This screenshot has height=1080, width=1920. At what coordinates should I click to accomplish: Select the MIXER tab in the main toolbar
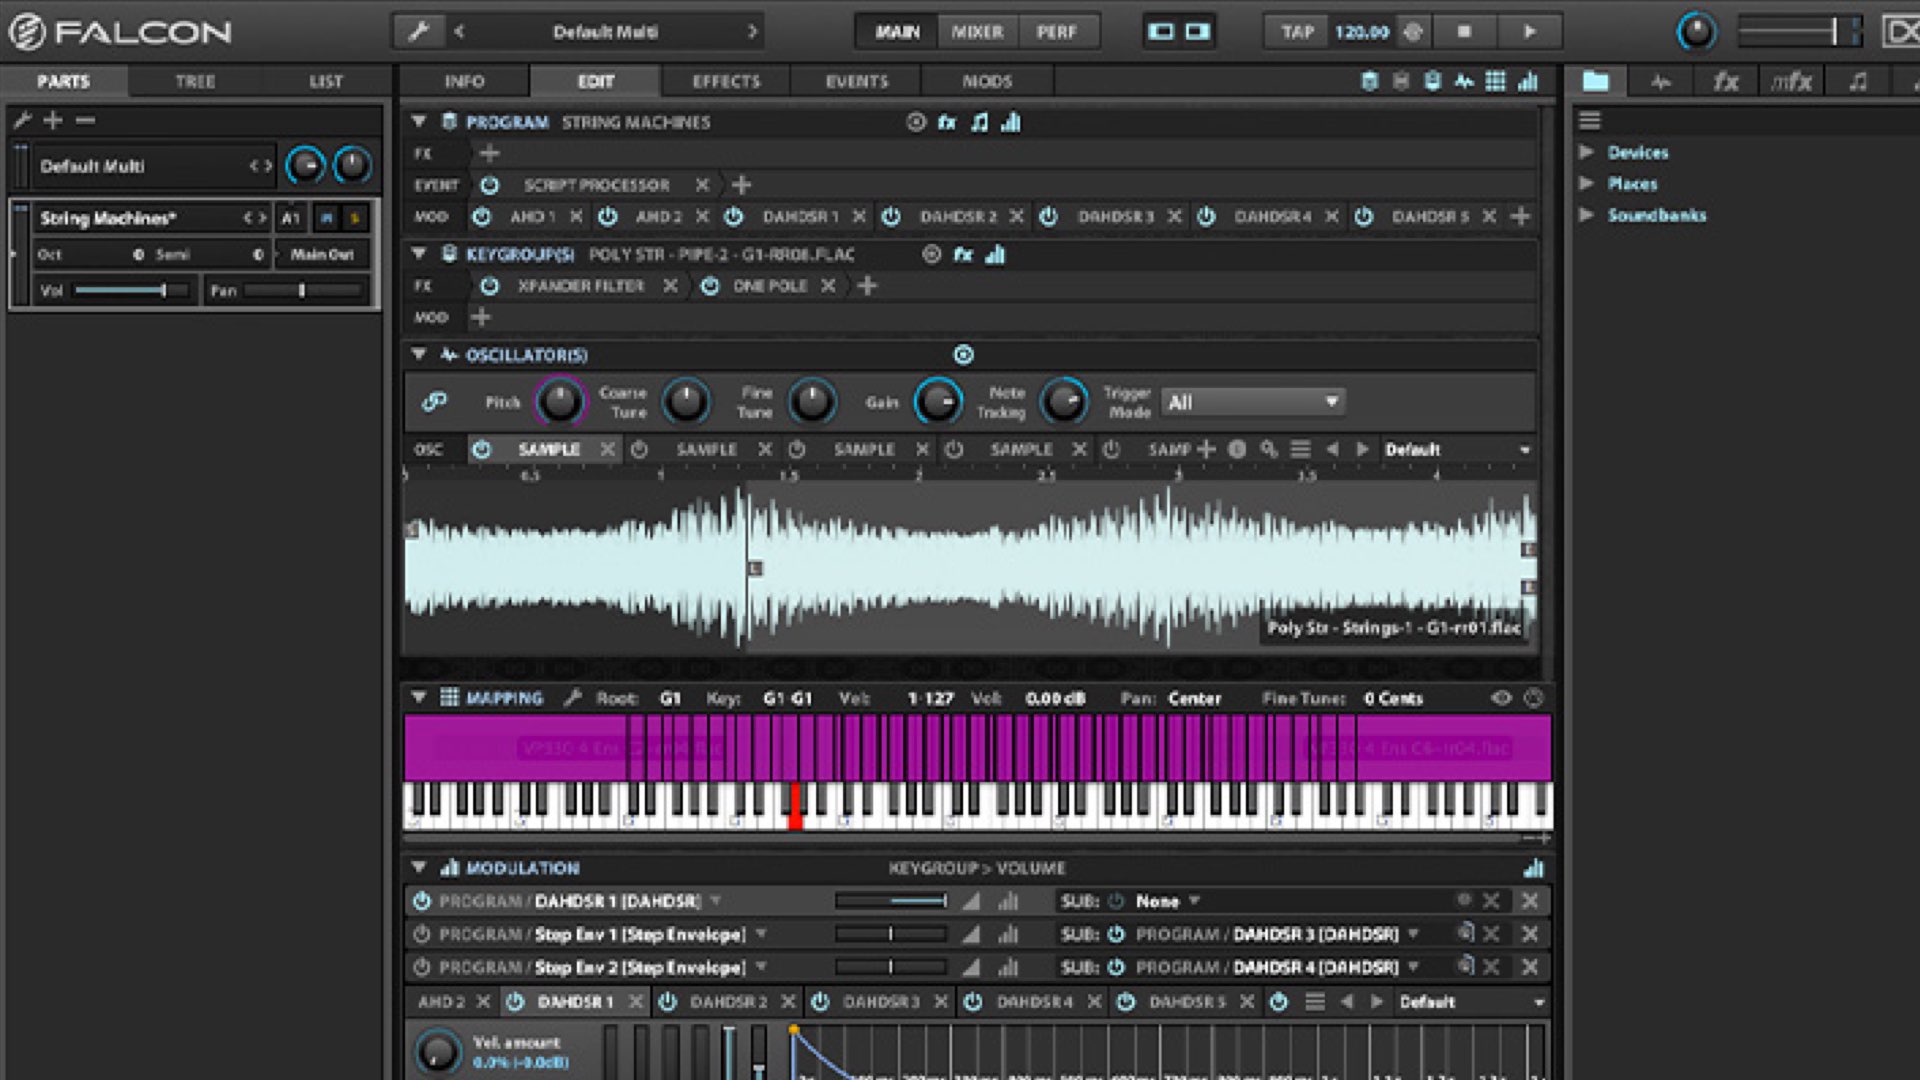coord(976,30)
